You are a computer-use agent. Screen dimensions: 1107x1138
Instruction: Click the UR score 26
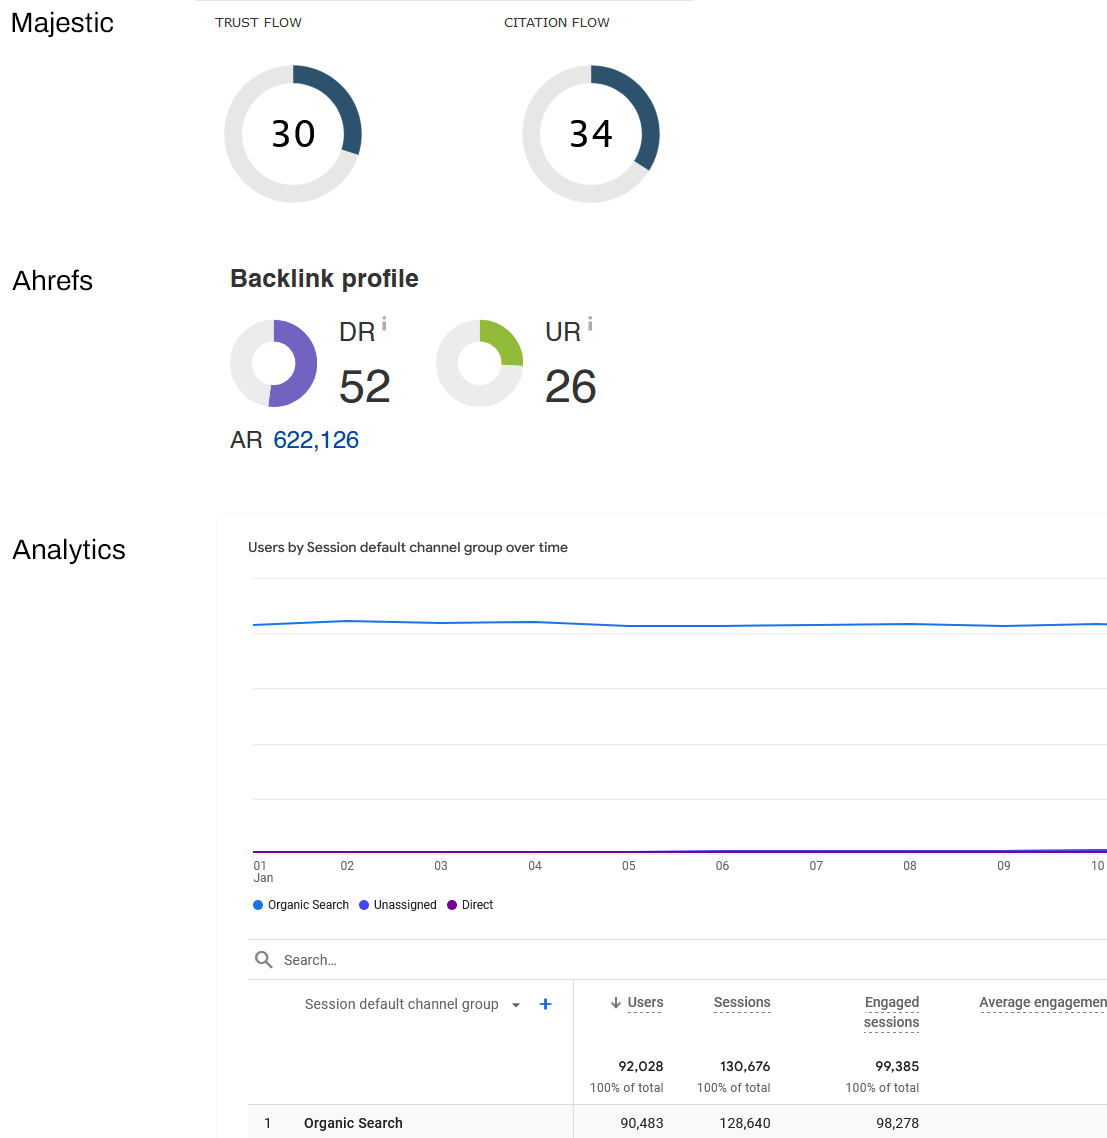(571, 386)
